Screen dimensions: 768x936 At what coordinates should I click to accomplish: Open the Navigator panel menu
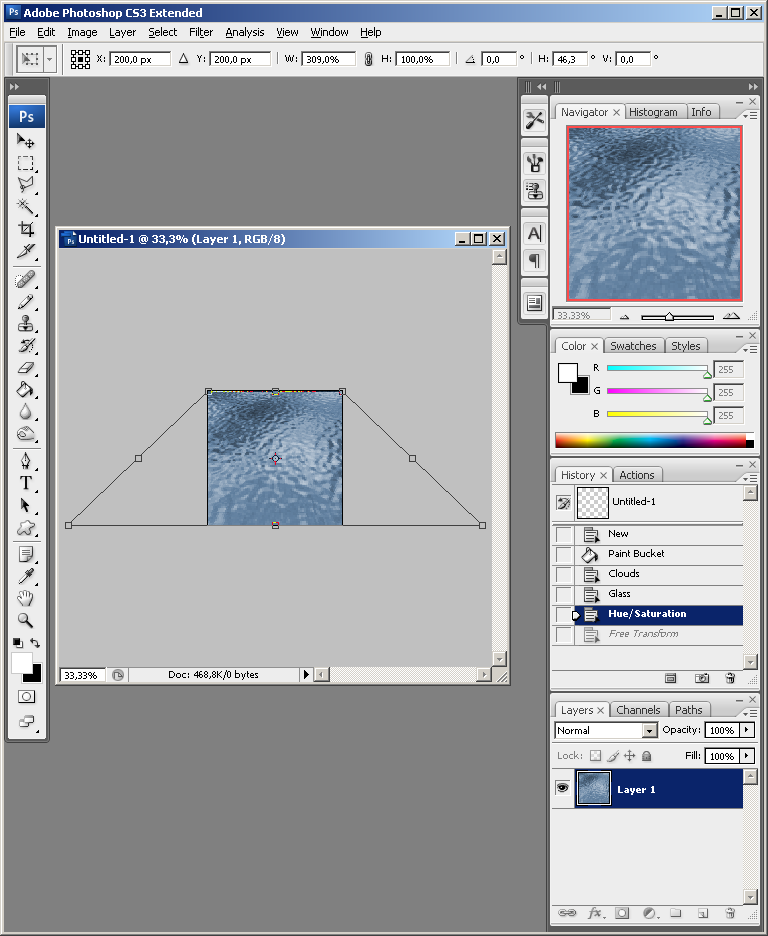(750, 115)
